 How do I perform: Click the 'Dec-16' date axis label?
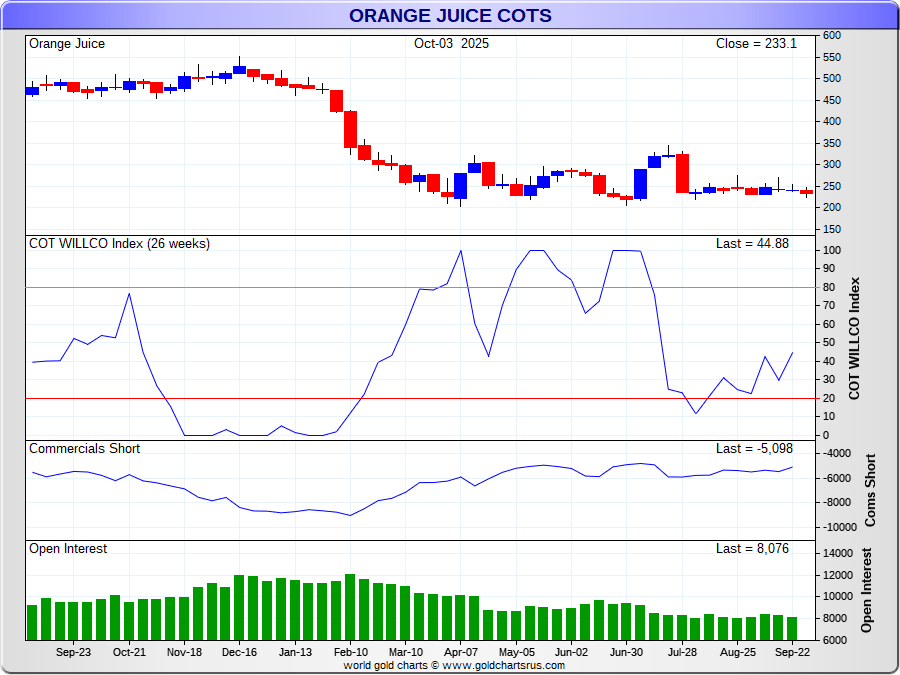point(239,653)
